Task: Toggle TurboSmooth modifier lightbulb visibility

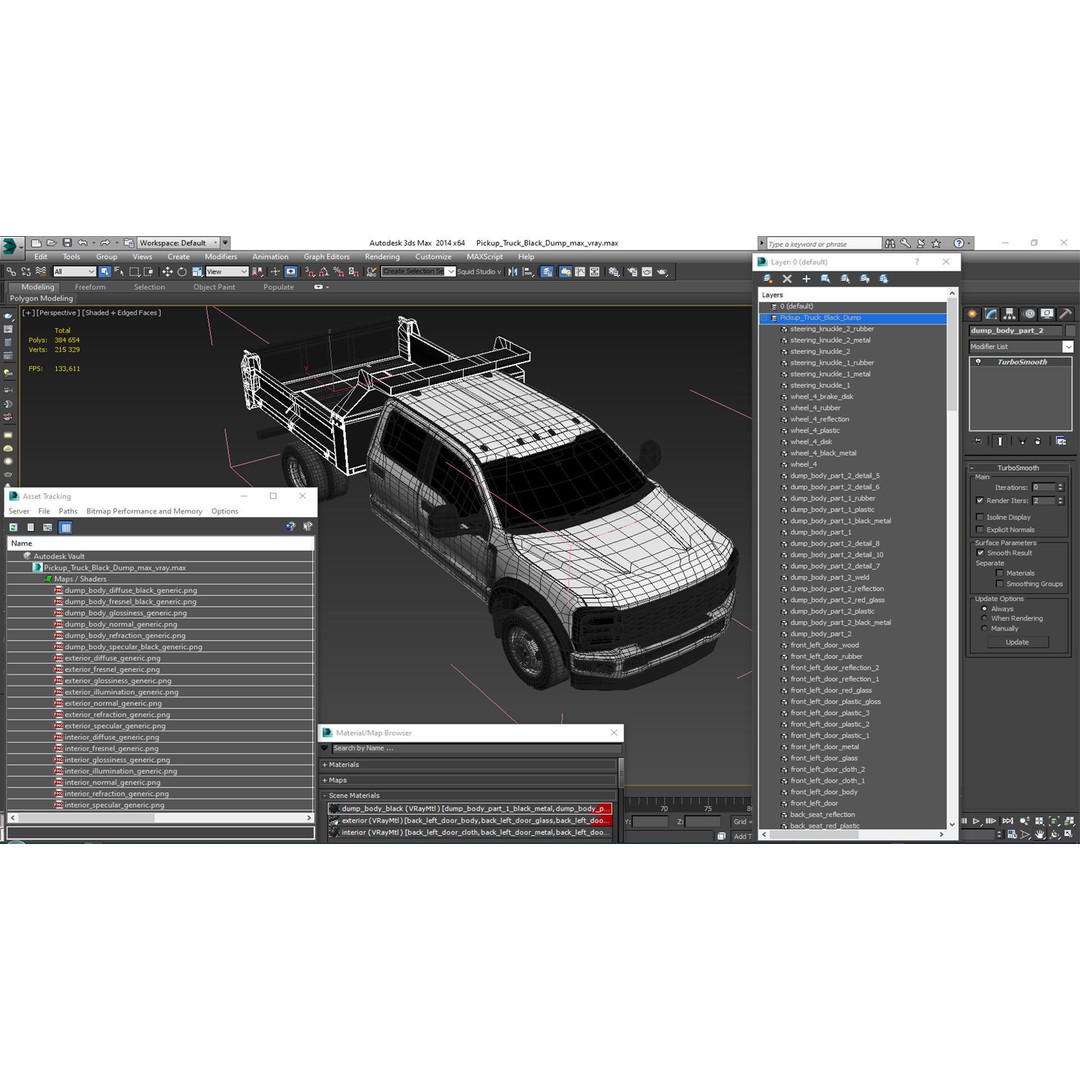Action: (978, 362)
